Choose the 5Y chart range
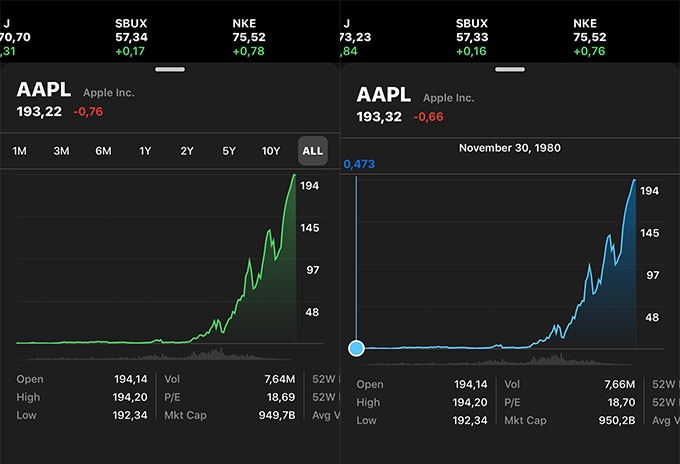This screenshot has width=680, height=464. click(x=229, y=151)
